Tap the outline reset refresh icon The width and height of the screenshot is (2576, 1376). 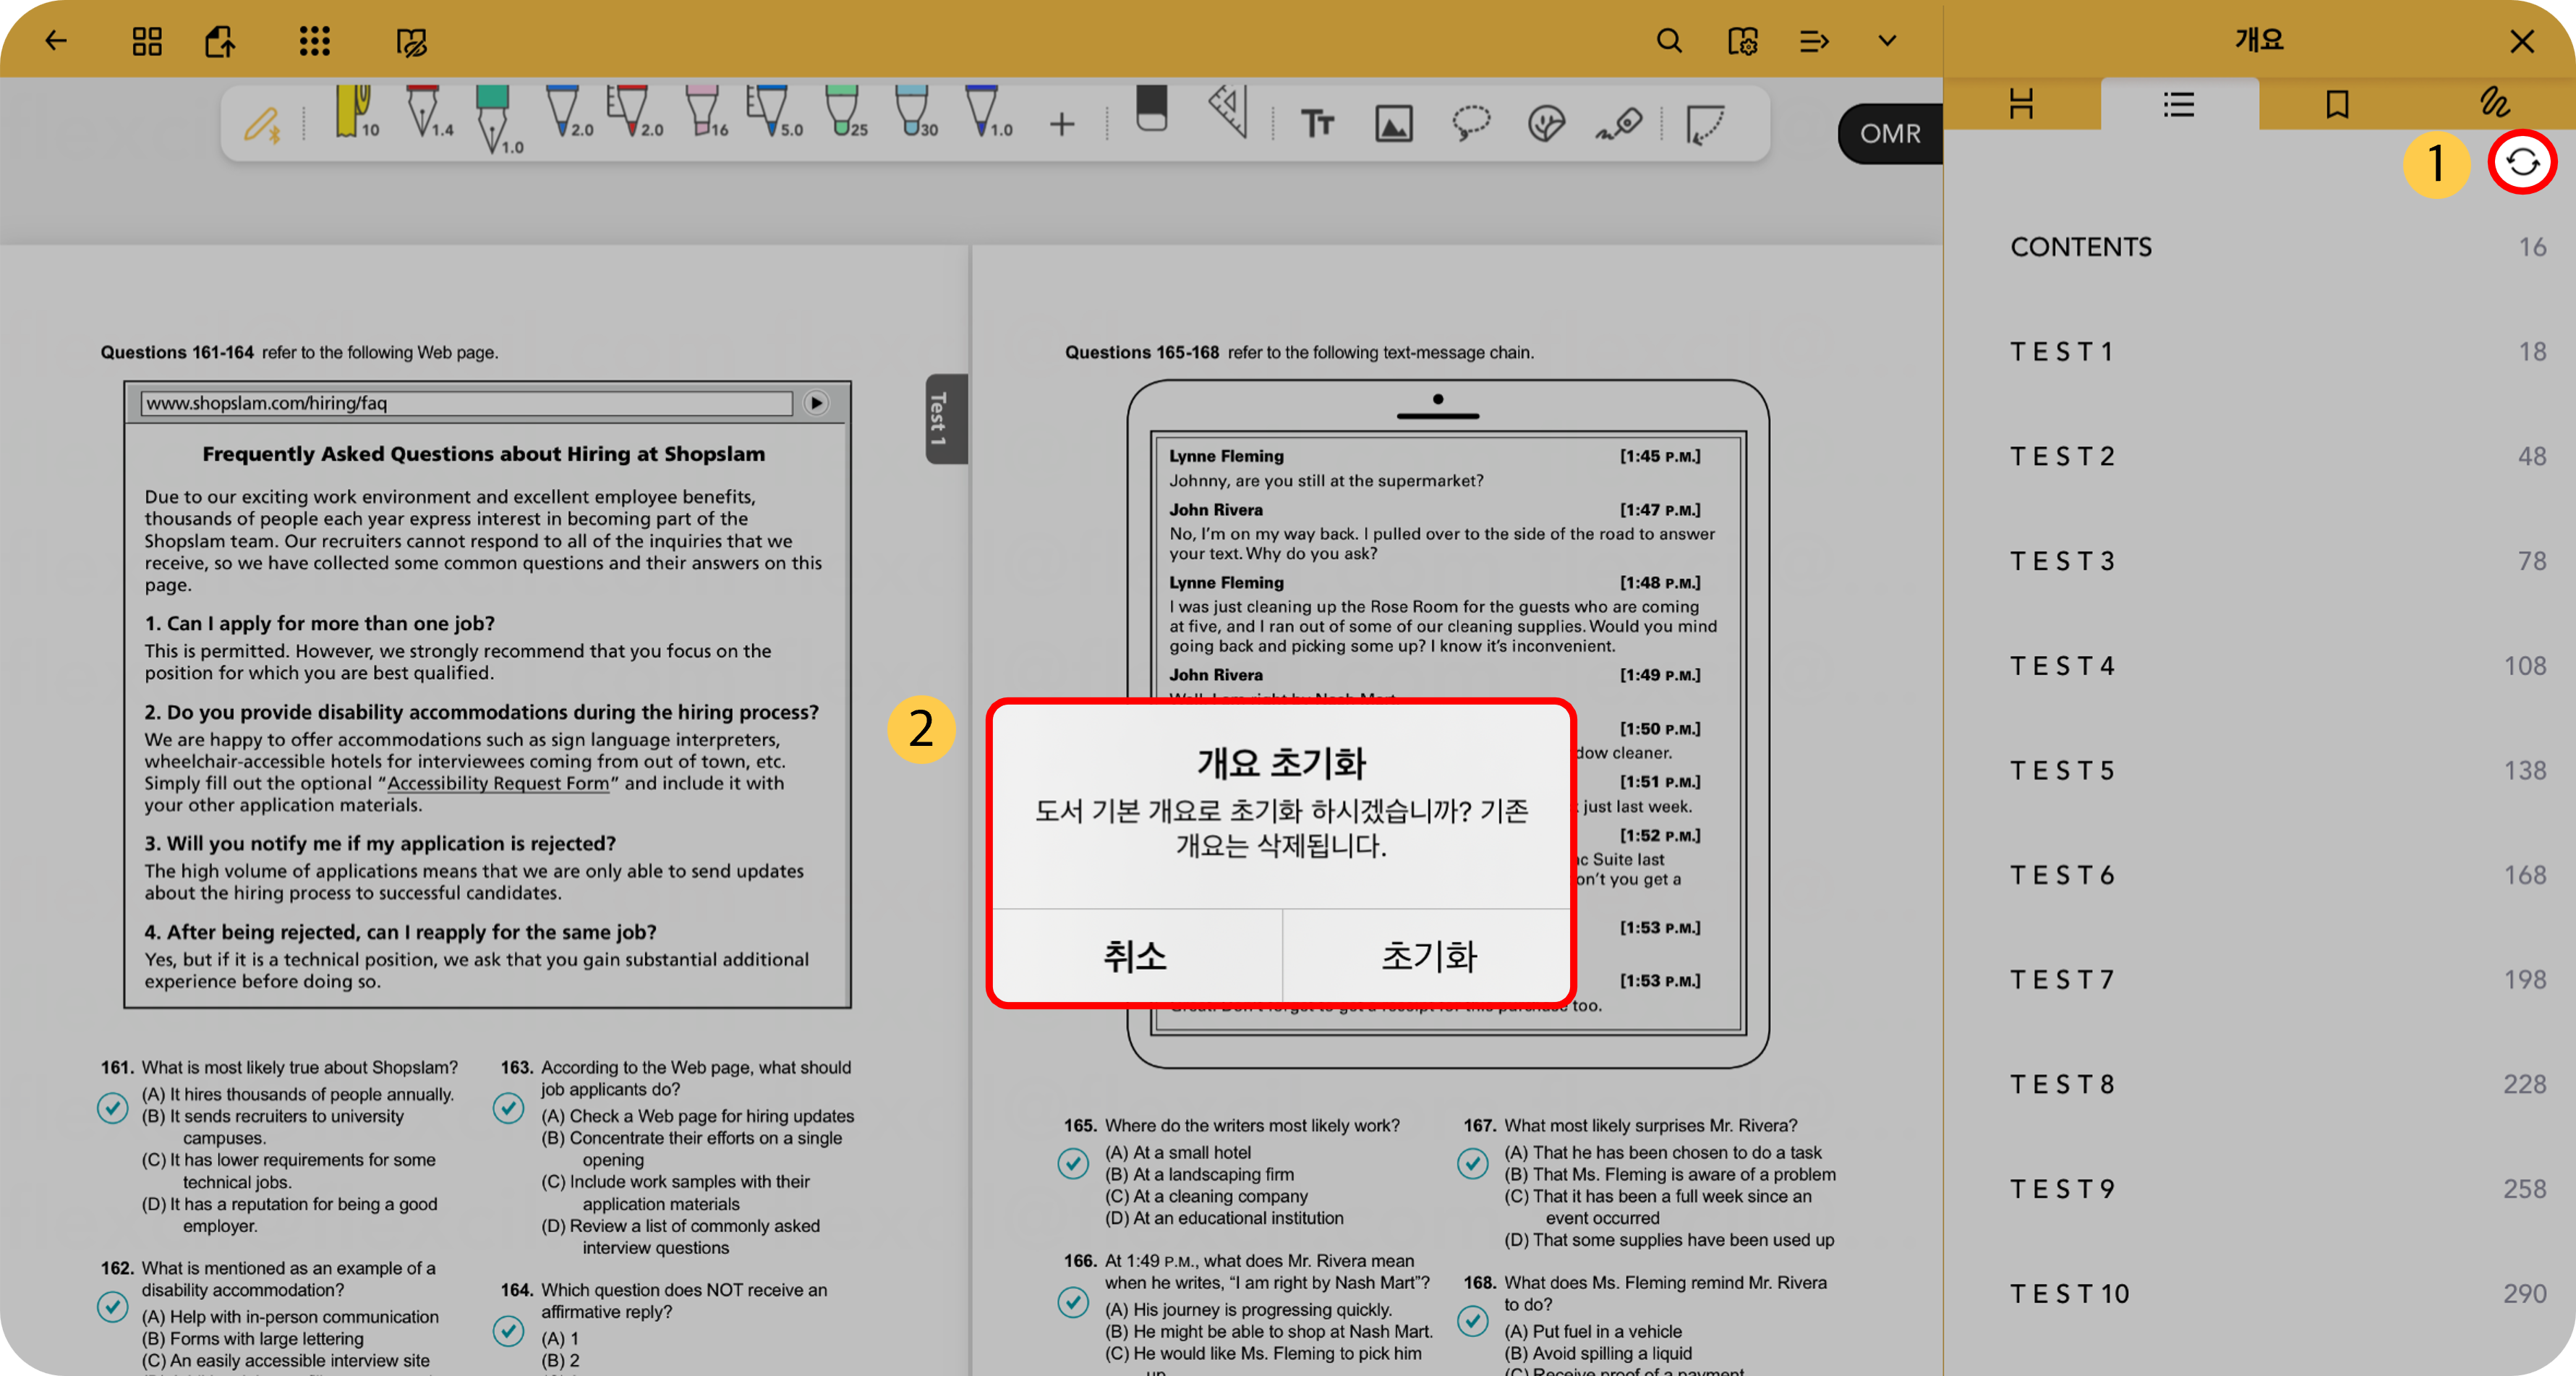tap(2522, 162)
